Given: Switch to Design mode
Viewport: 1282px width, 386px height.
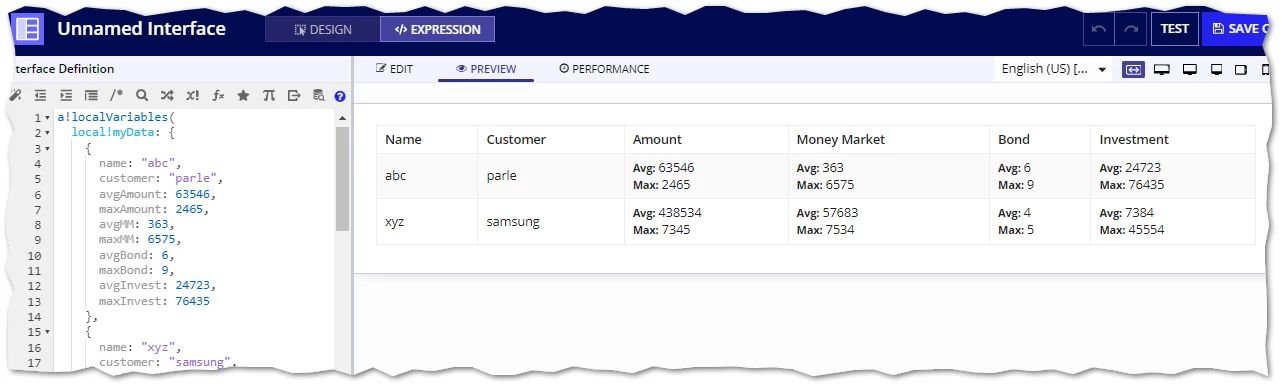Looking at the screenshot, I should point(323,29).
